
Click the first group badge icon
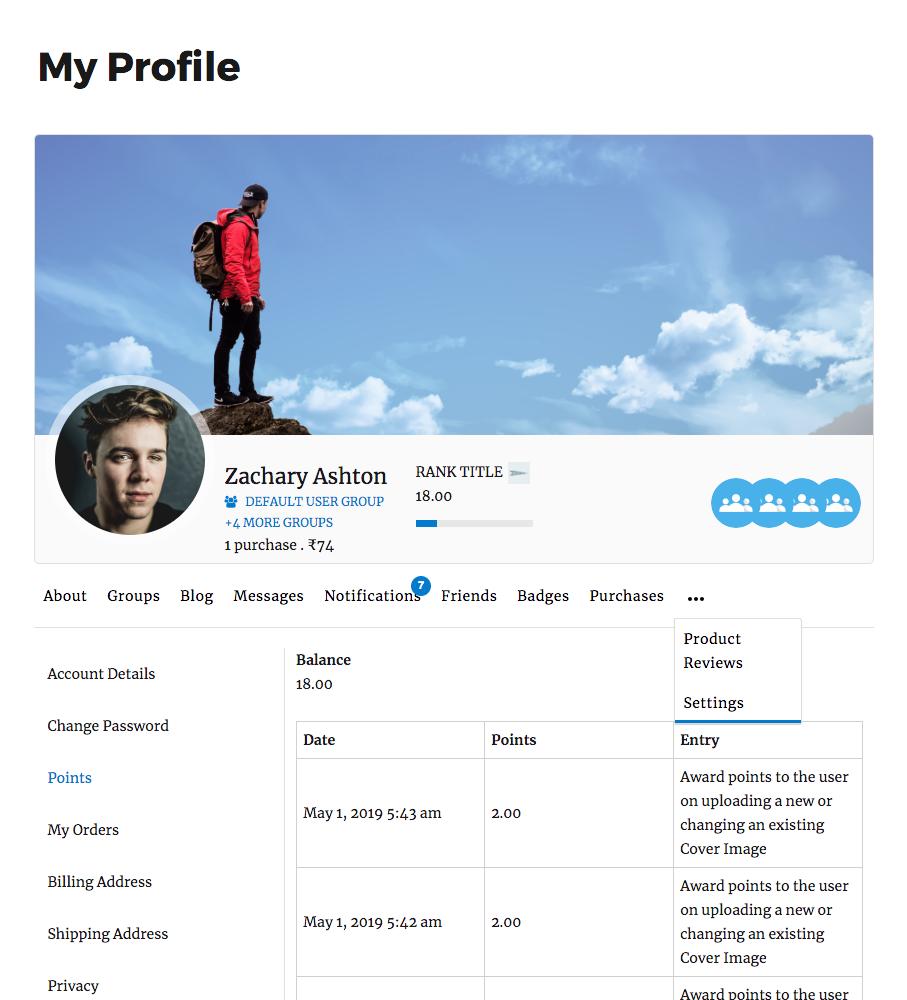(735, 503)
